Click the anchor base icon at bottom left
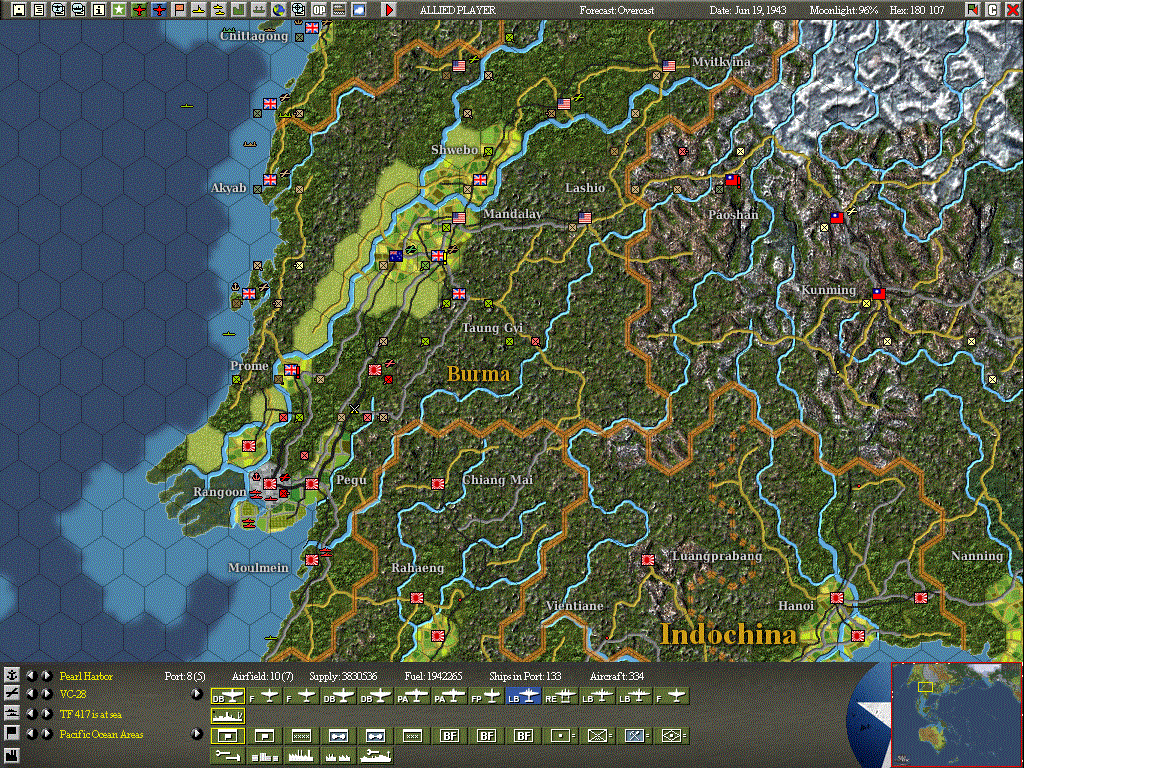 point(12,675)
